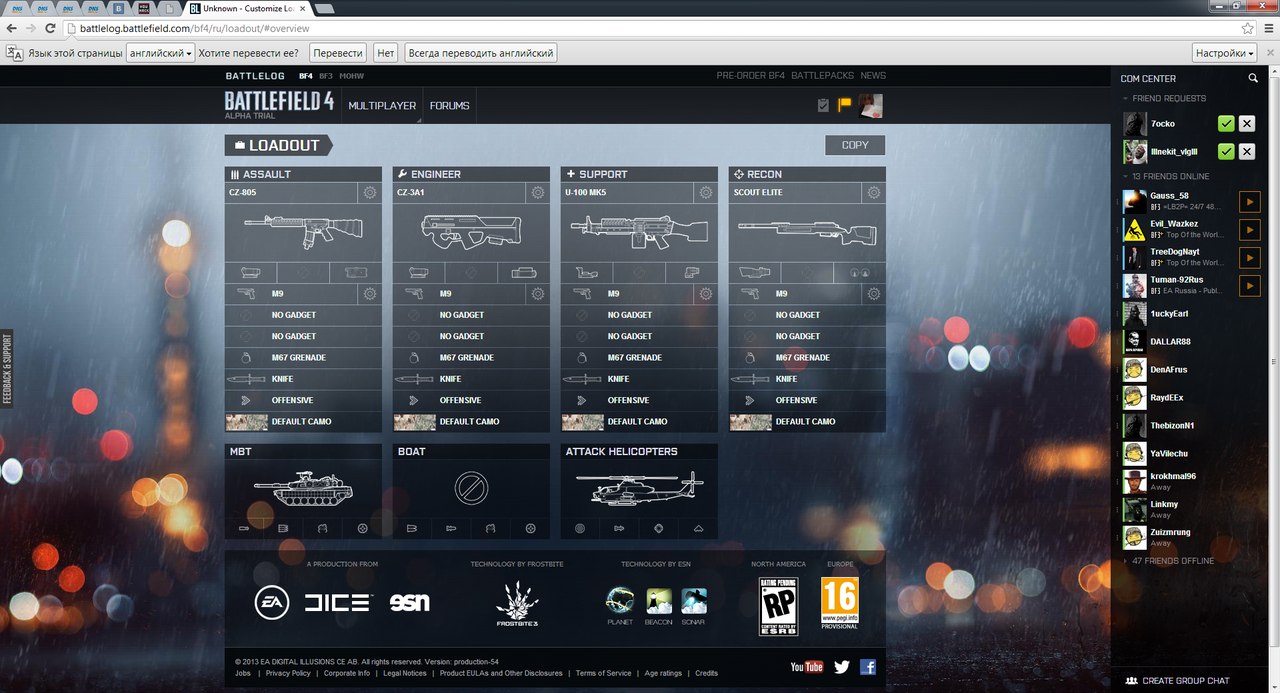Open language dropdown in translate bar
1280x693 pixels.
pos(161,53)
